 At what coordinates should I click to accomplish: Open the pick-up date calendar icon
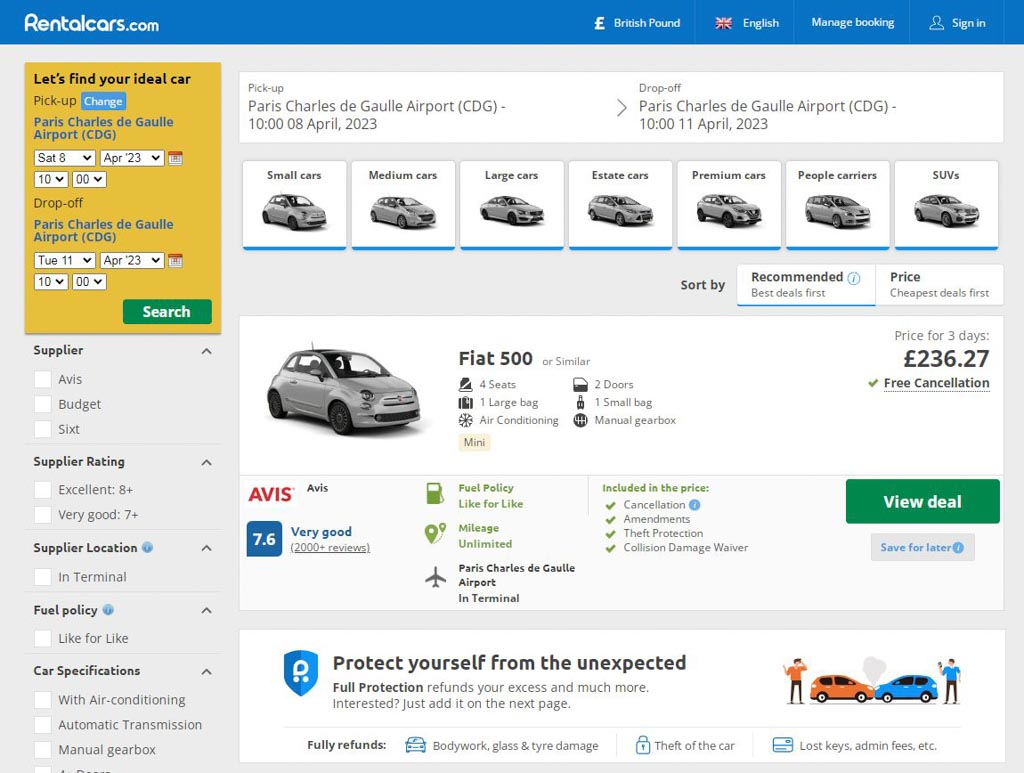(176, 157)
